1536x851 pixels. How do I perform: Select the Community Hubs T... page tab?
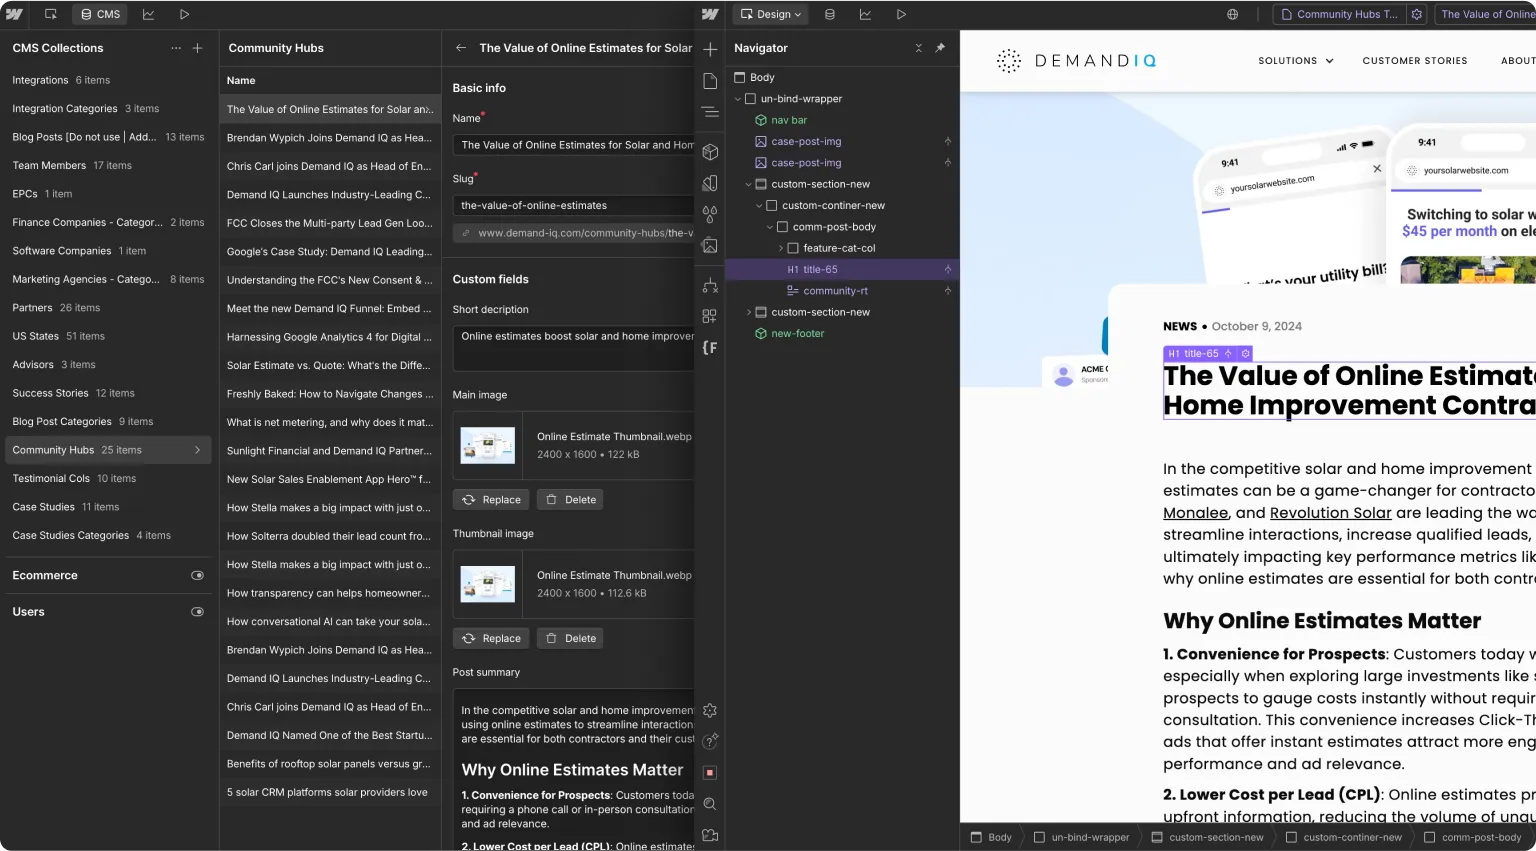1338,14
